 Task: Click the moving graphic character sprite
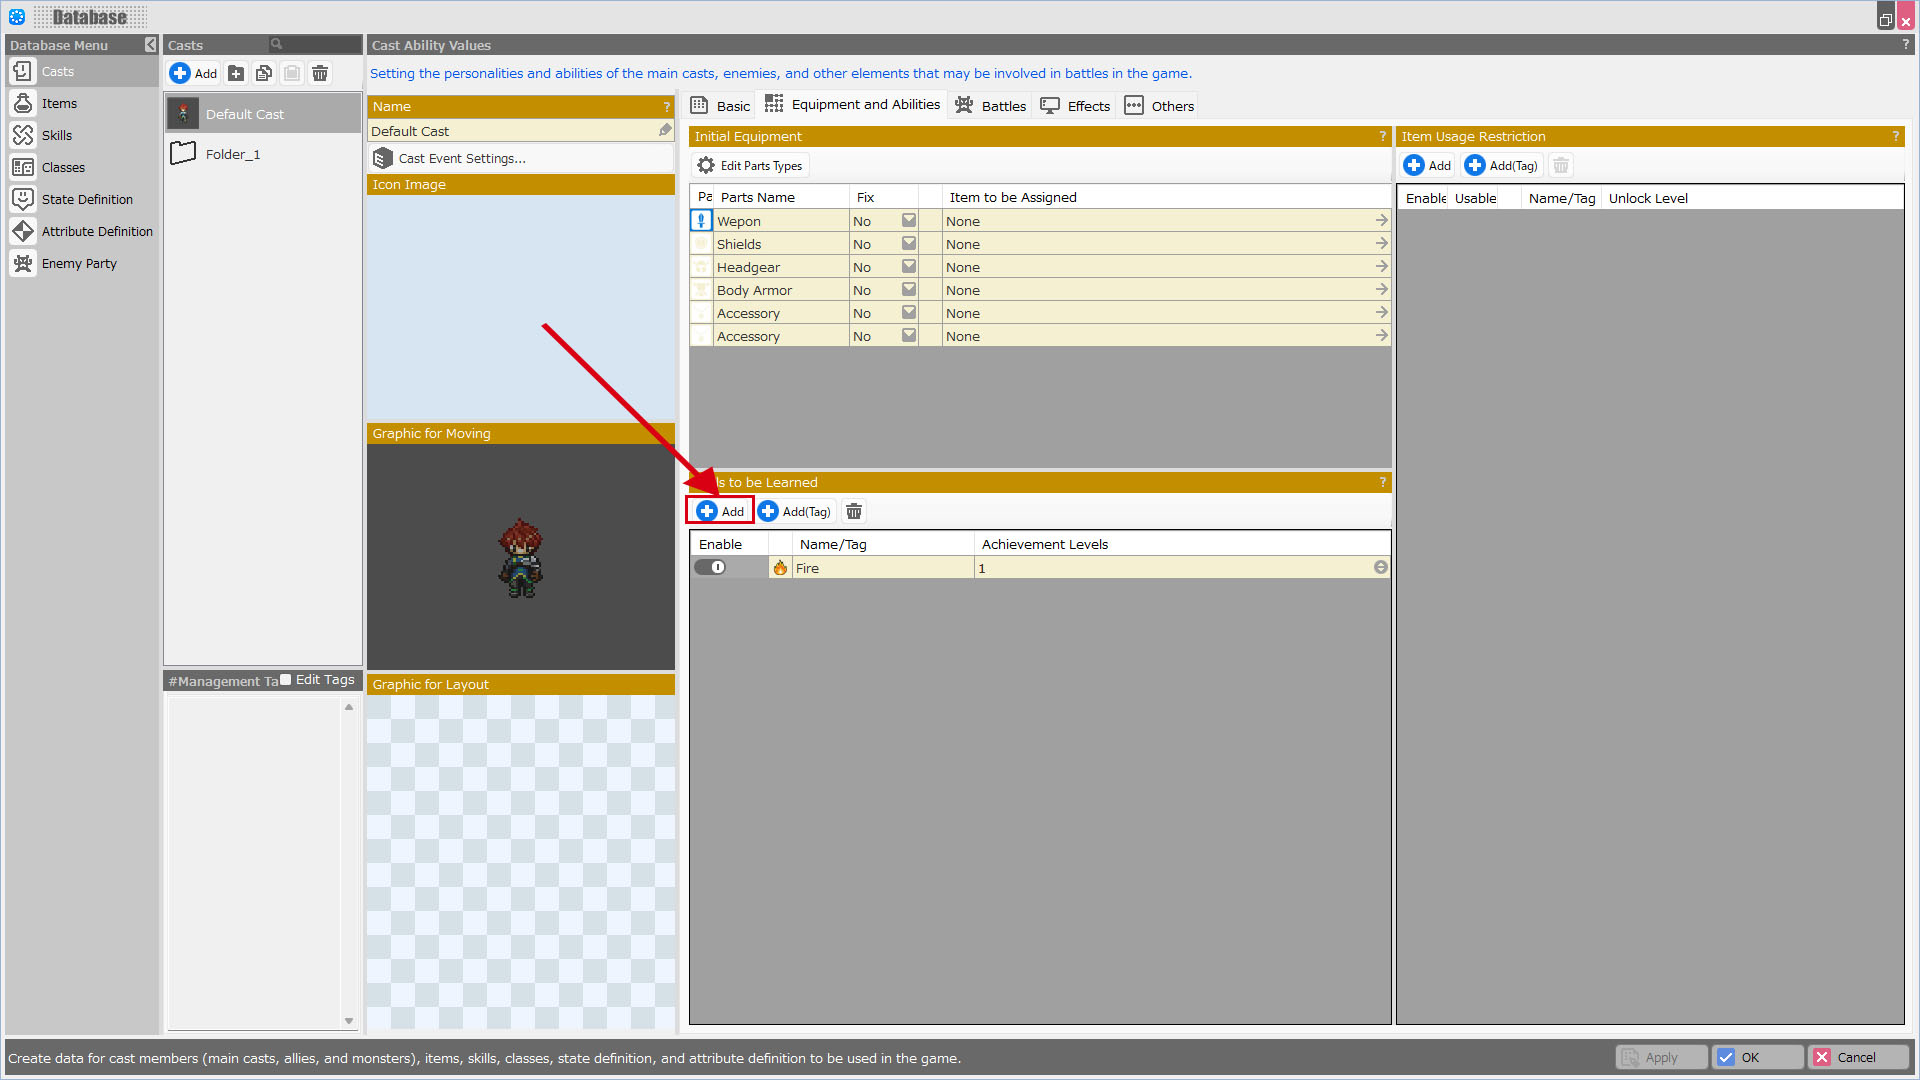click(x=520, y=558)
